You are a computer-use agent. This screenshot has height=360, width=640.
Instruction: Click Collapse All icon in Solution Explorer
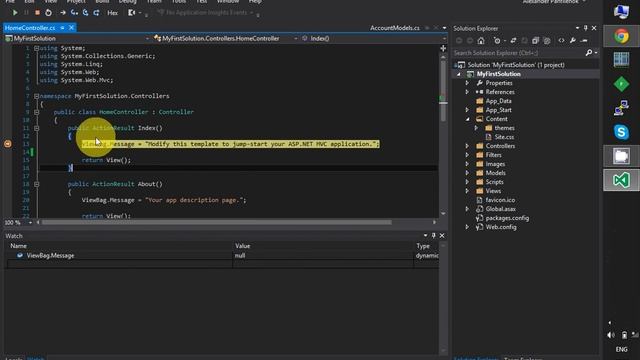tap(535, 40)
